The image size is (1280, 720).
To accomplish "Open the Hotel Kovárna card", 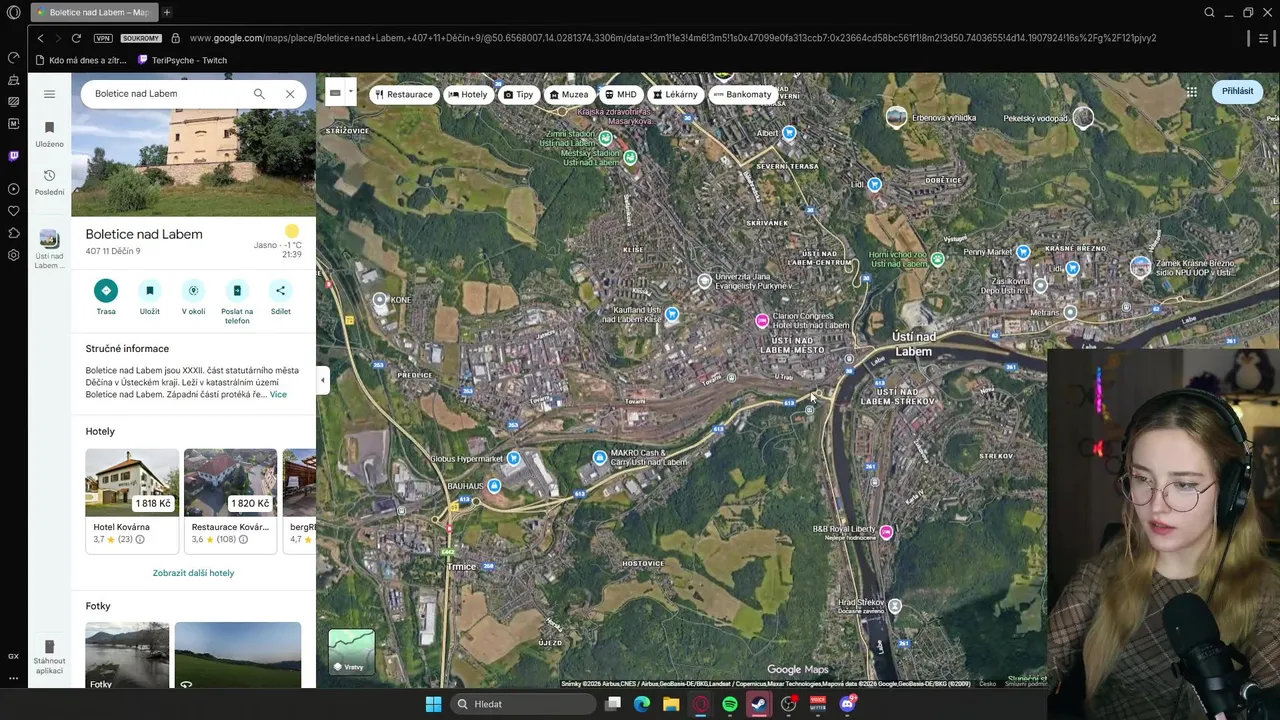I will click(132, 501).
